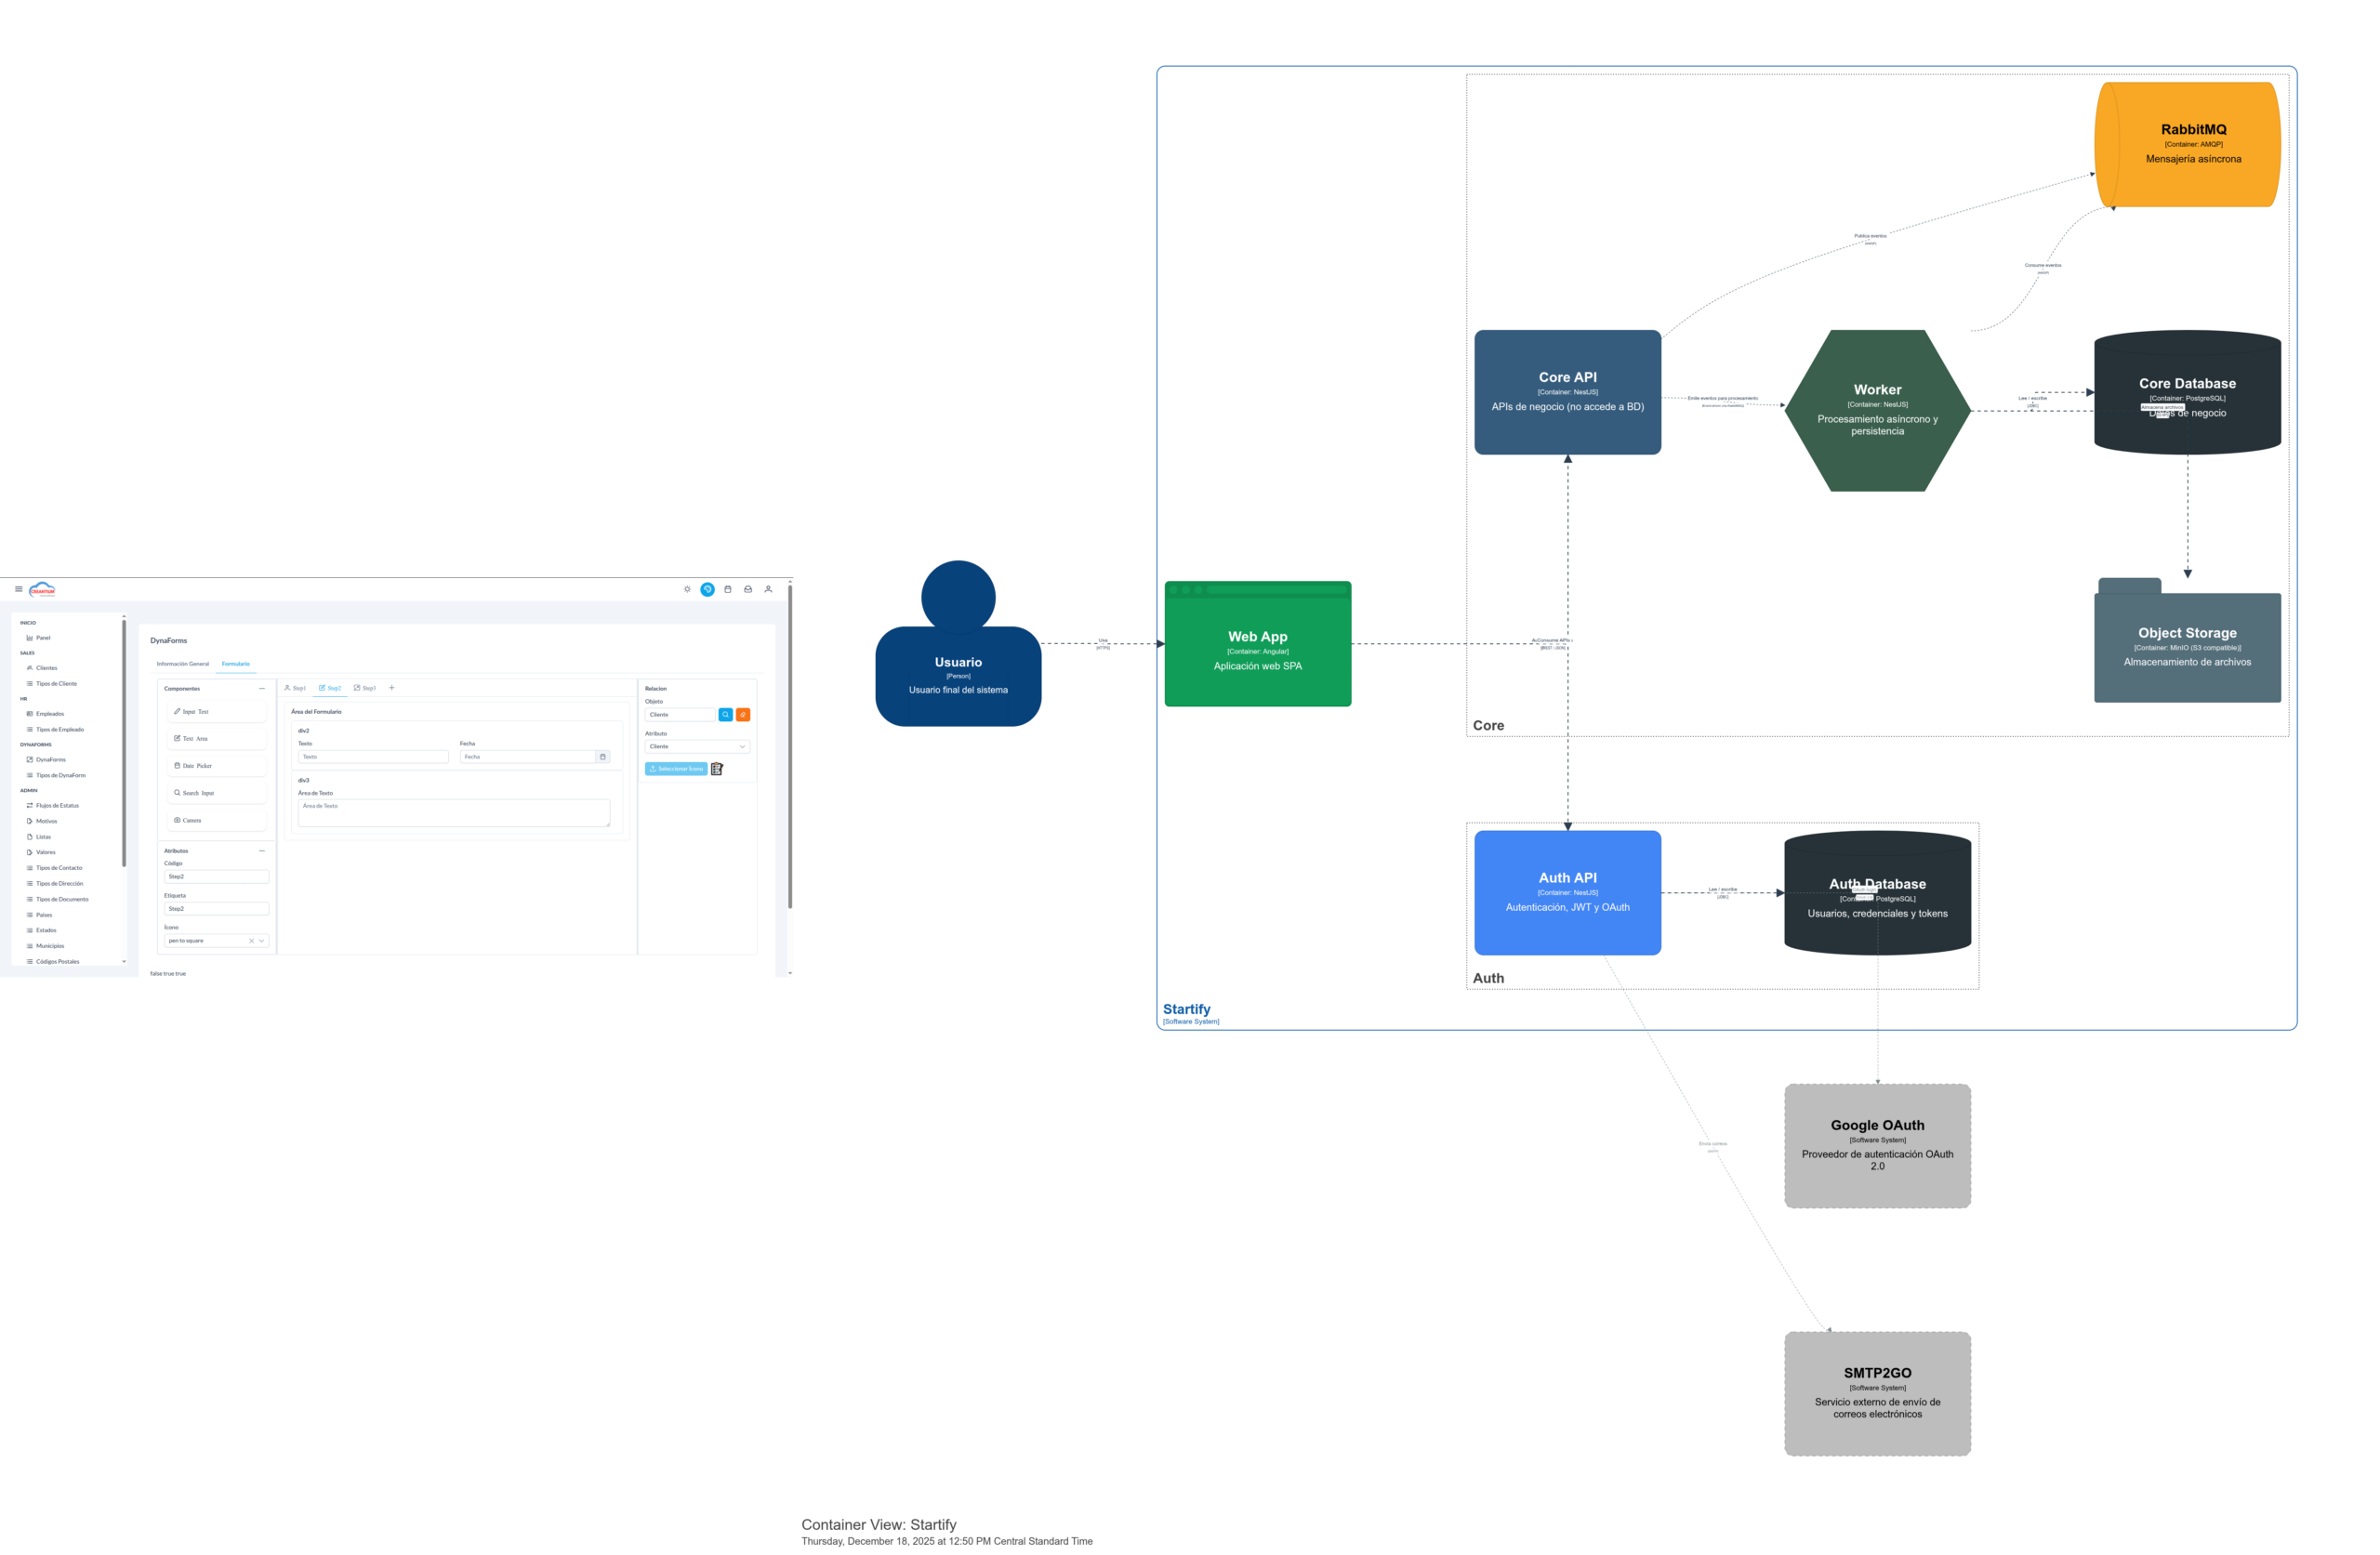This screenshot has height=1555, width=2380.
Task: Collapse the Componentes panel
Action: pyautogui.click(x=262, y=688)
